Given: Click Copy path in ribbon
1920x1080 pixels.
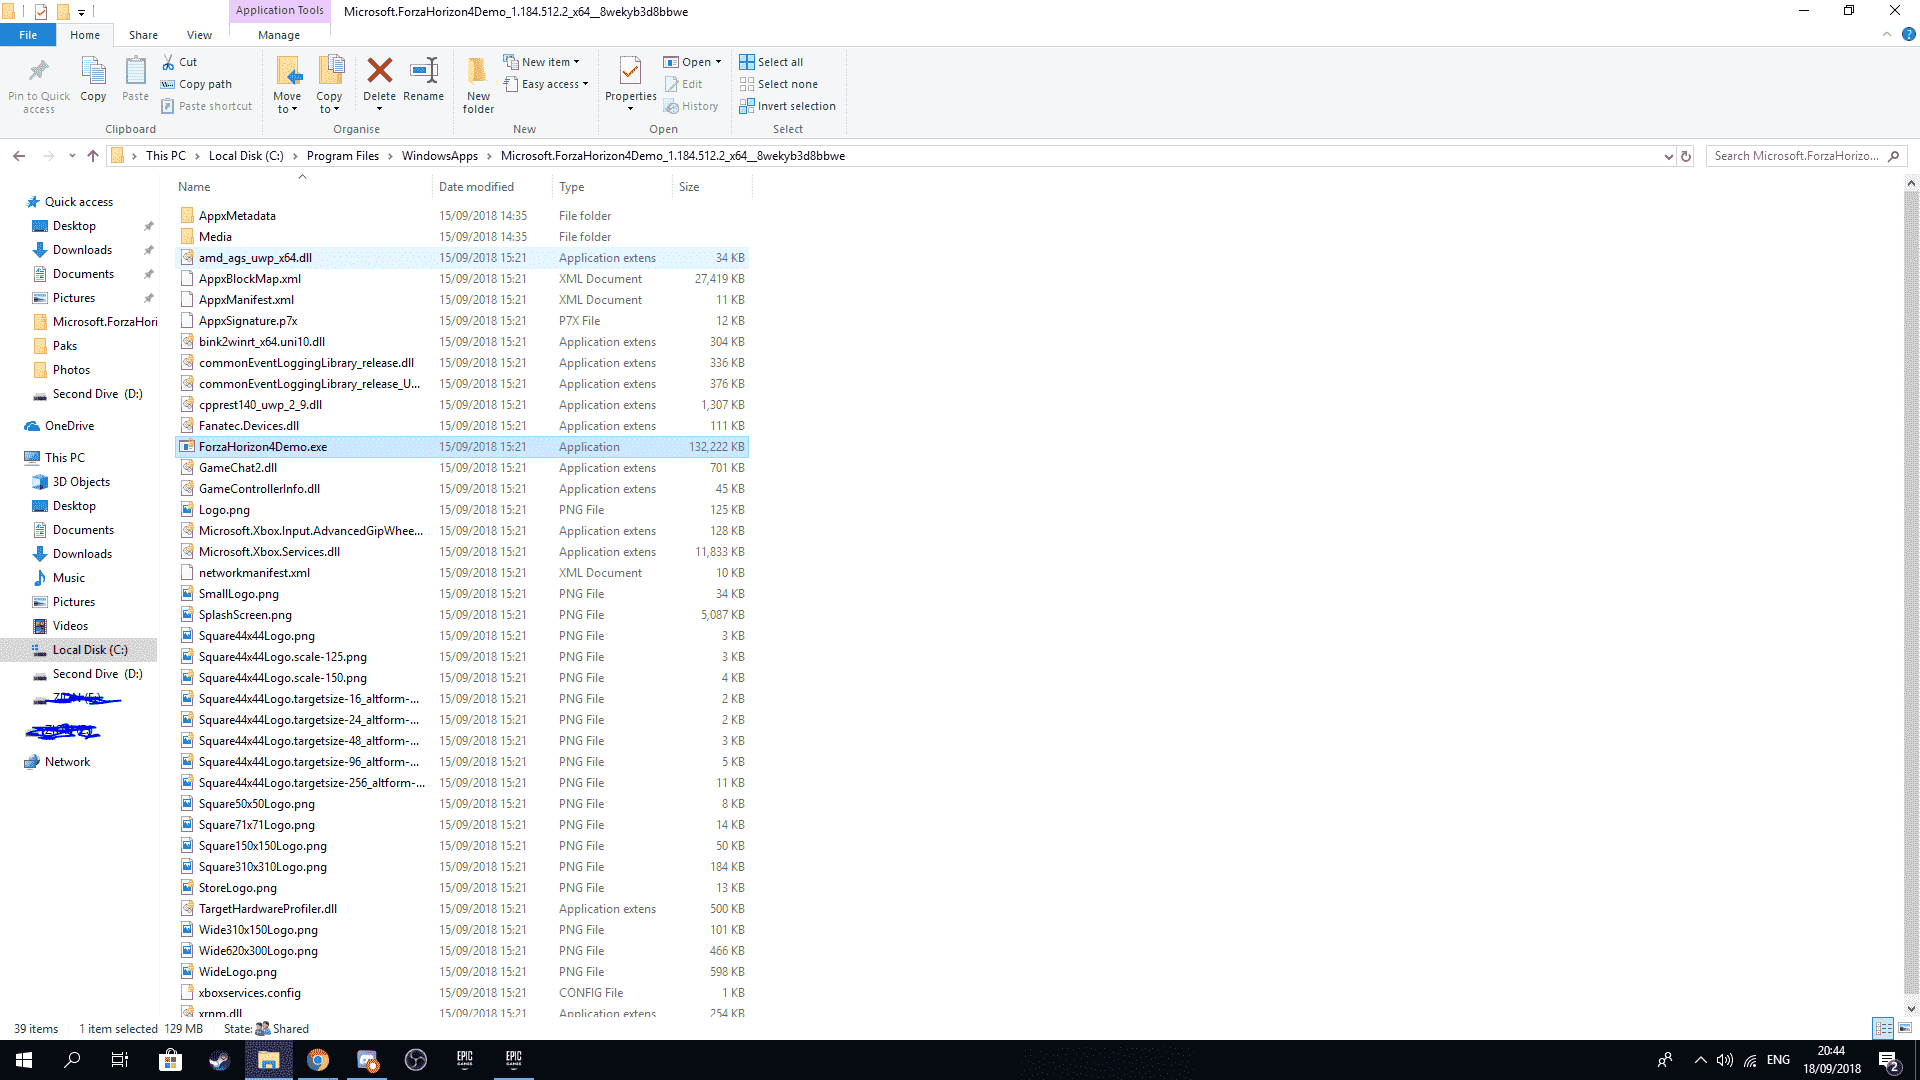Looking at the screenshot, I should pos(196,84).
